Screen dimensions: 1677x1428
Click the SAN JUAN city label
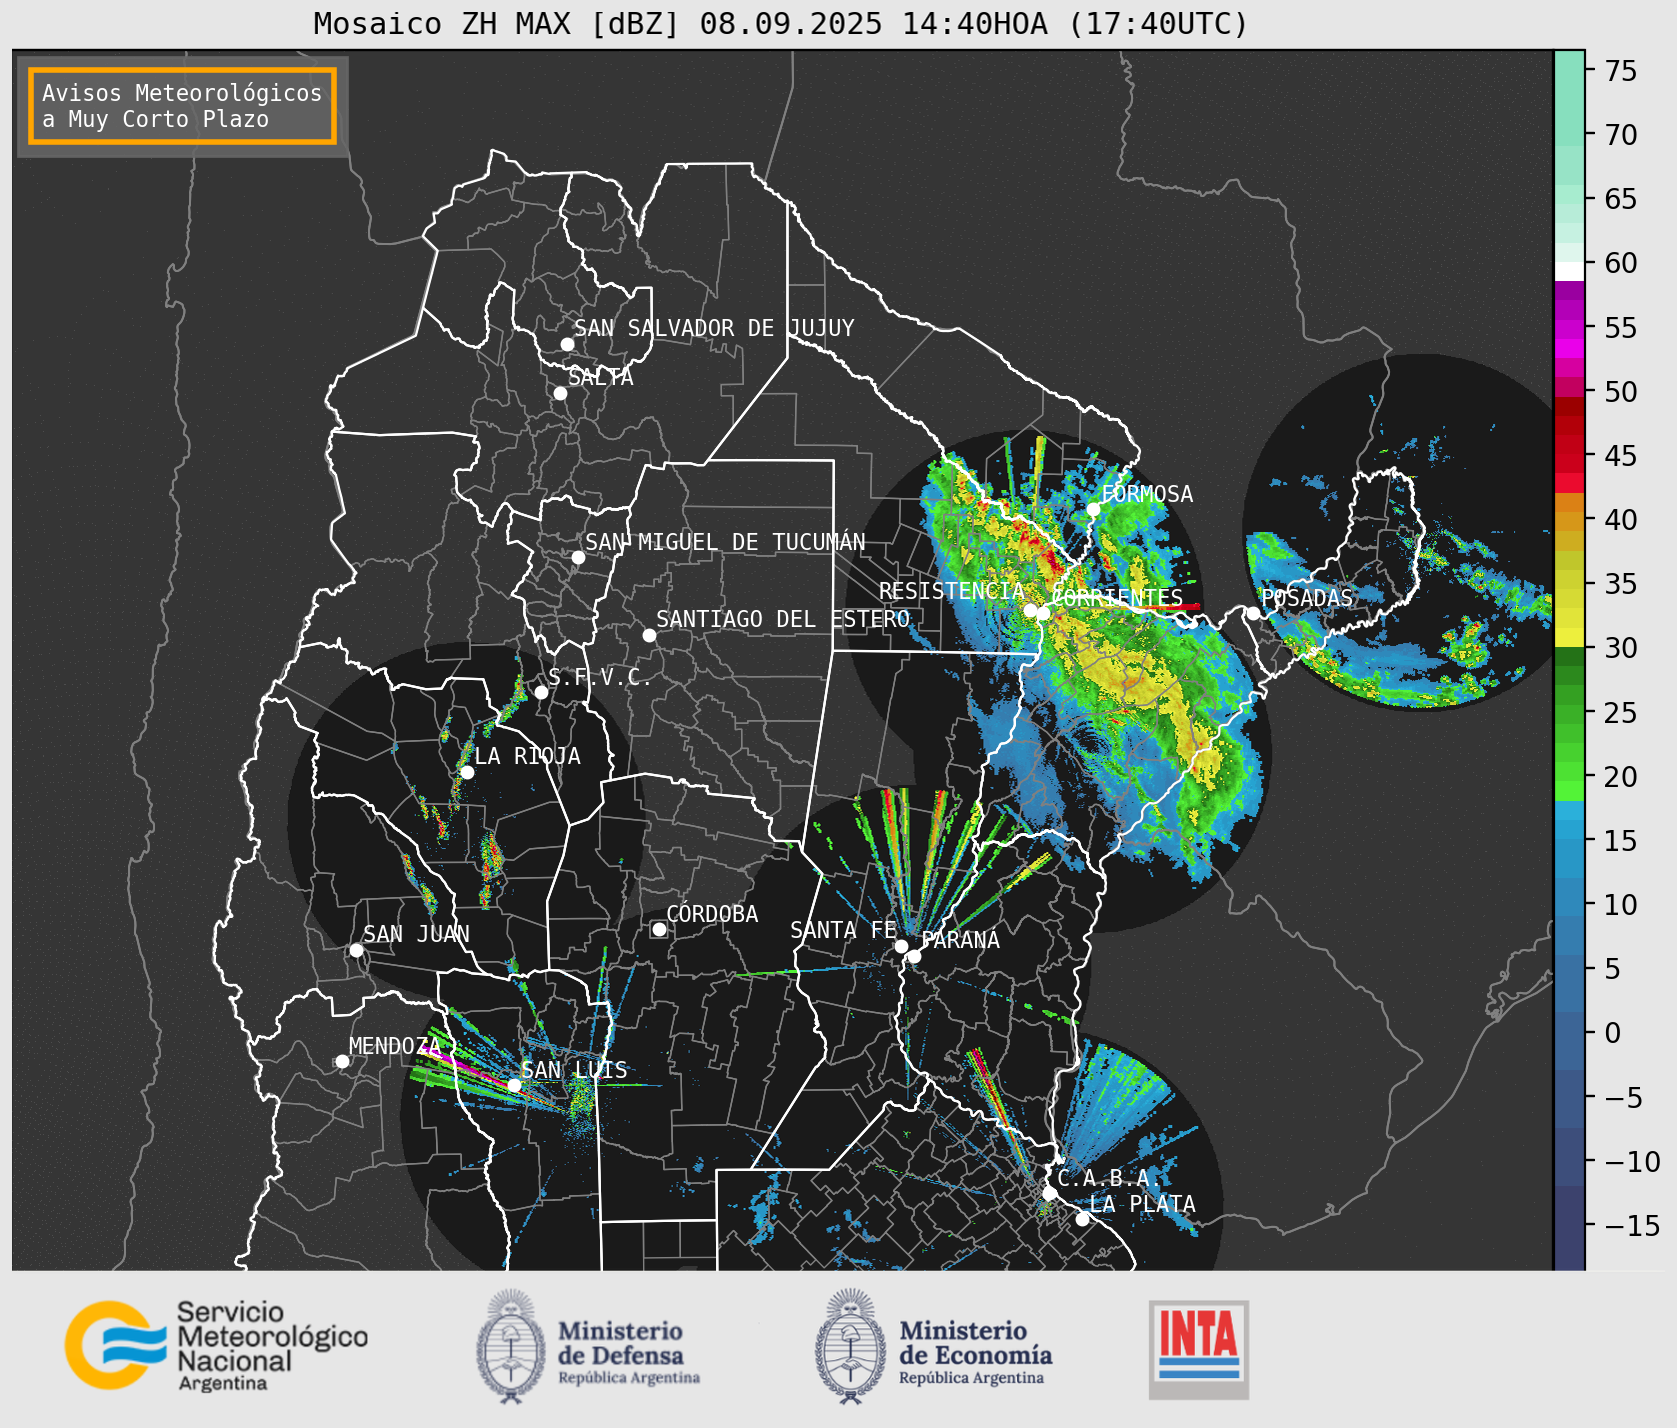pyautogui.click(x=416, y=934)
